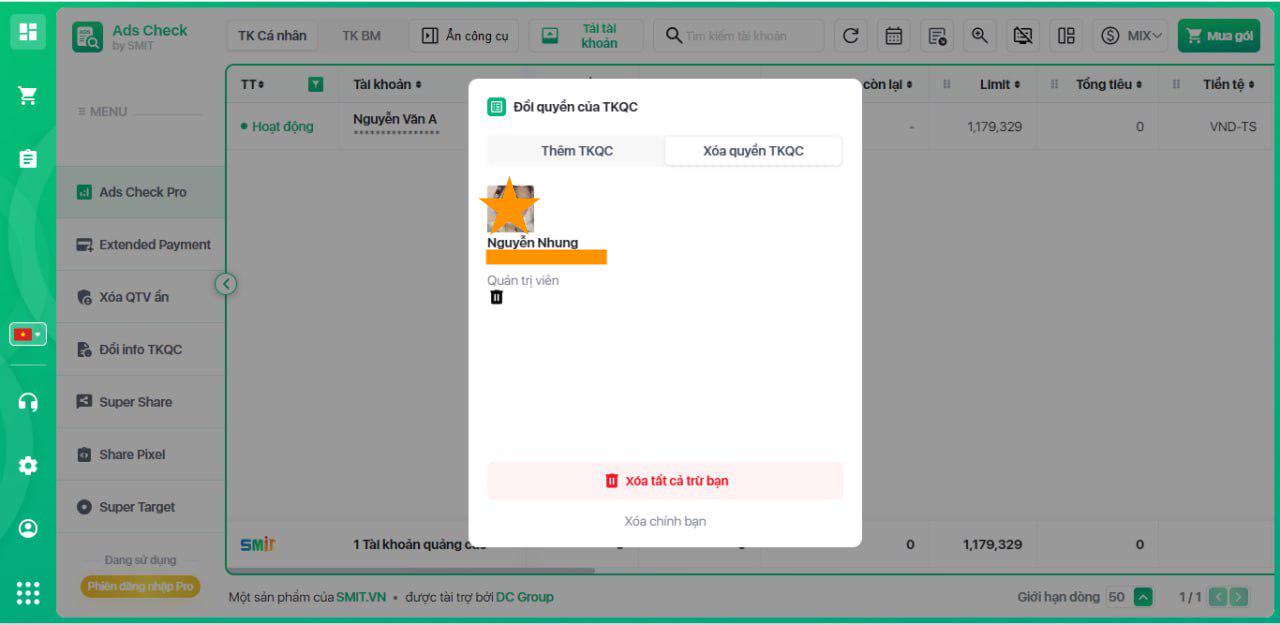Collapse the sidebar menu with the chevron
The image size is (1280, 625).
point(226,284)
